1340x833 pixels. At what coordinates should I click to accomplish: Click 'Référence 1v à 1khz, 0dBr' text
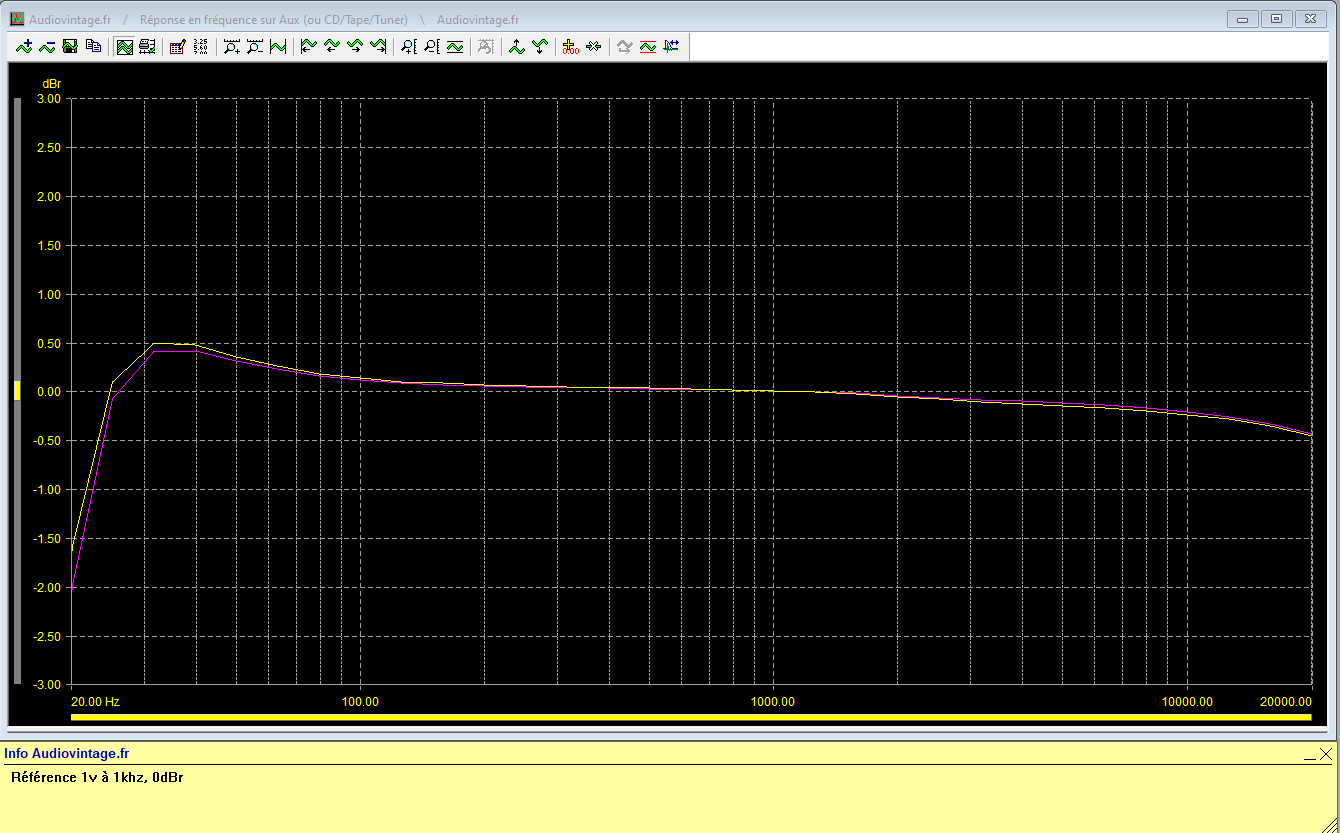coord(97,777)
